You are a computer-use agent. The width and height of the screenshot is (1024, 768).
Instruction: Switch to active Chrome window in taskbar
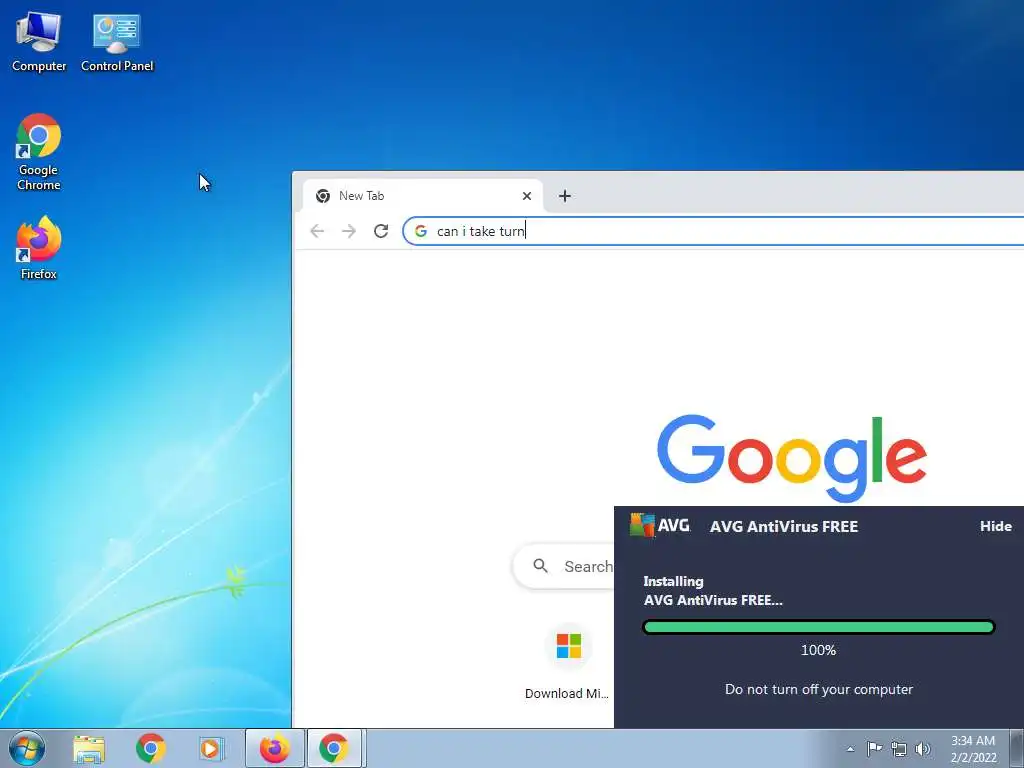coord(334,748)
